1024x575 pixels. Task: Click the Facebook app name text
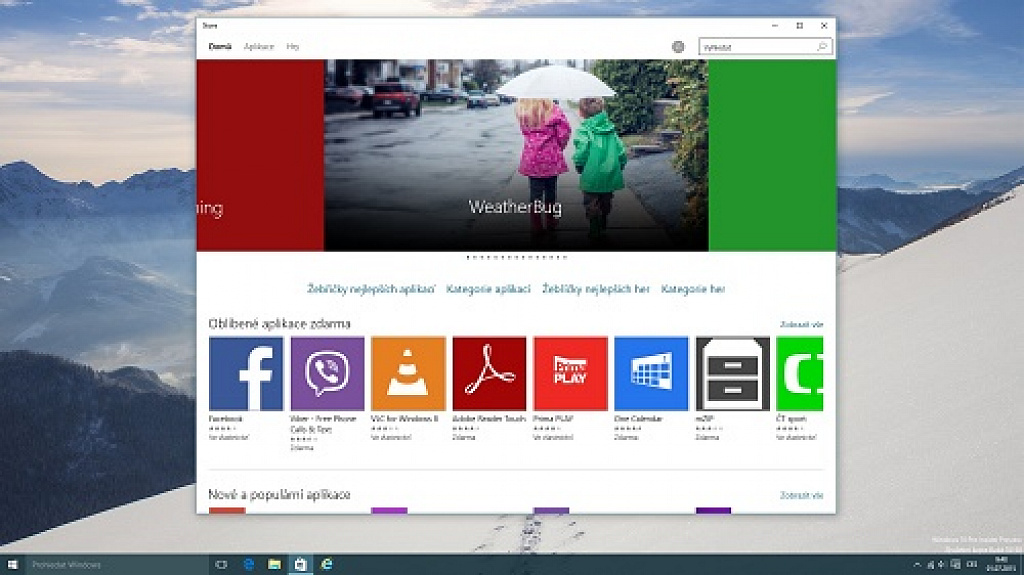(x=226, y=419)
